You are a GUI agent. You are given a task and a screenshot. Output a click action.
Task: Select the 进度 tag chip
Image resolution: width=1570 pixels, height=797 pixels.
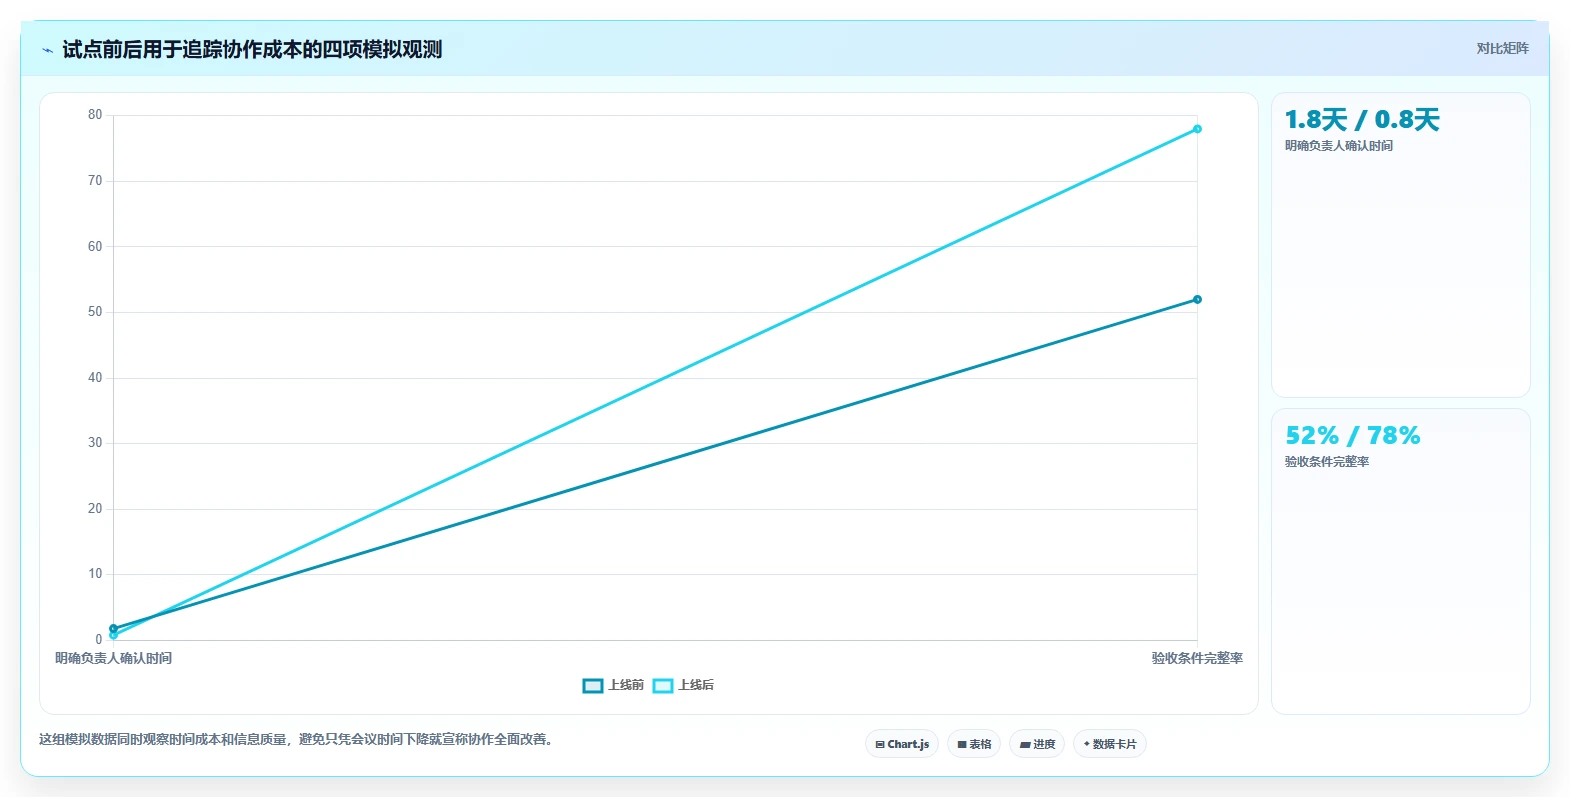click(1037, 744)
